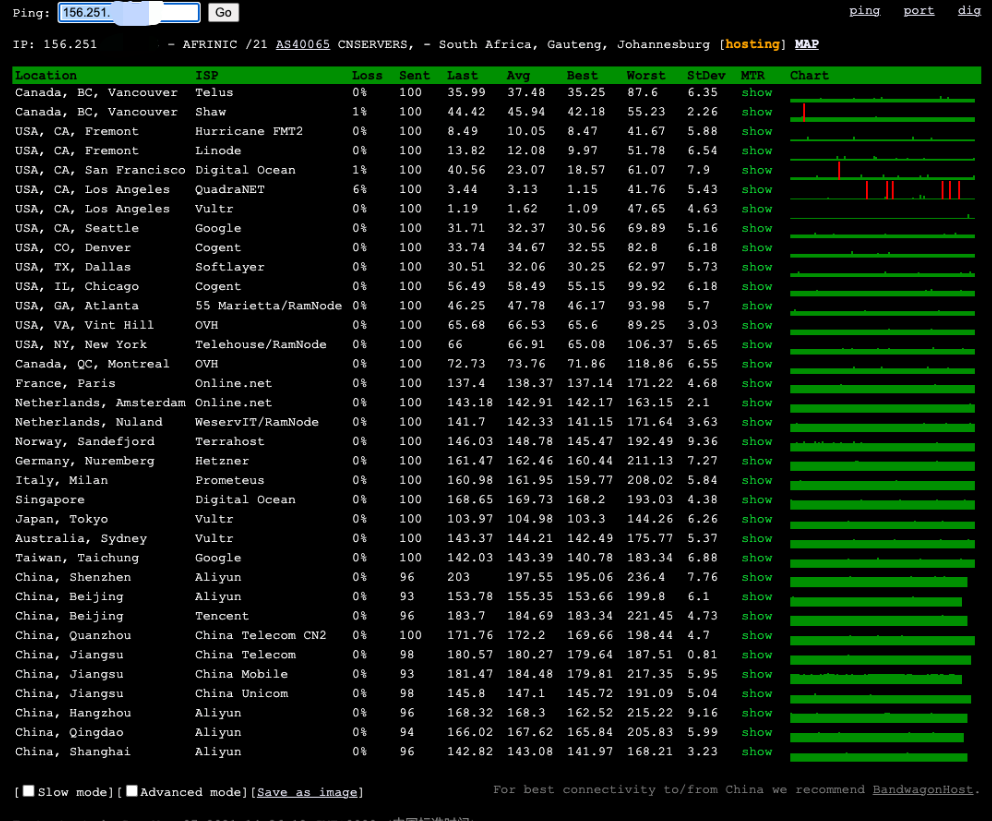Show MTR for Sandefjord Terrahost row
The height and width of the screenshot is (821, 992).
pos(757,441)
